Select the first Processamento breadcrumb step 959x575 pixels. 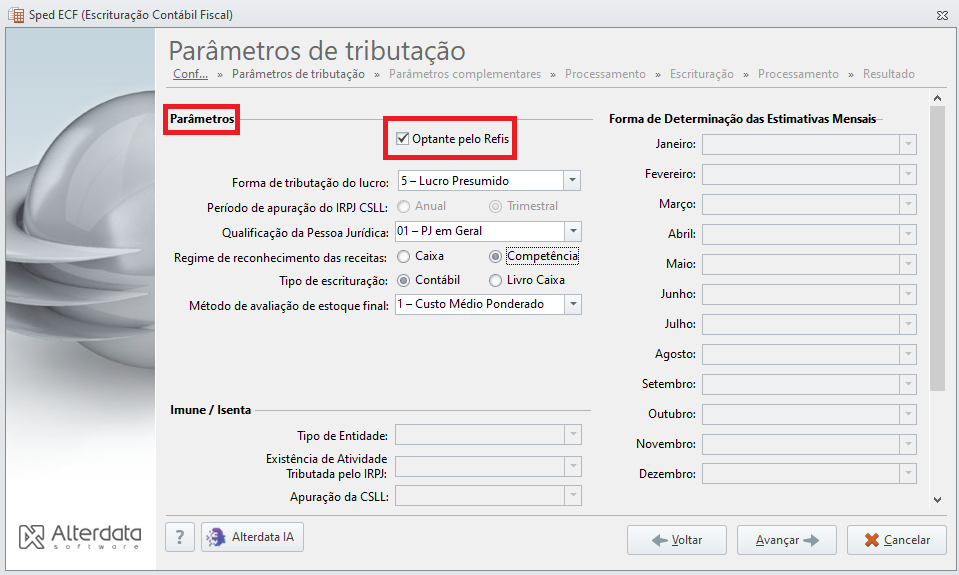pos(605,74)
